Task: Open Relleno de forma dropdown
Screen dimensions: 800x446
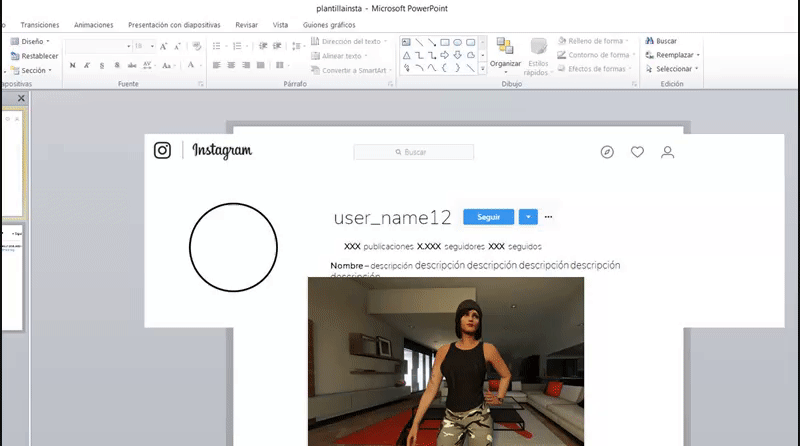Action: pos(593,41)
